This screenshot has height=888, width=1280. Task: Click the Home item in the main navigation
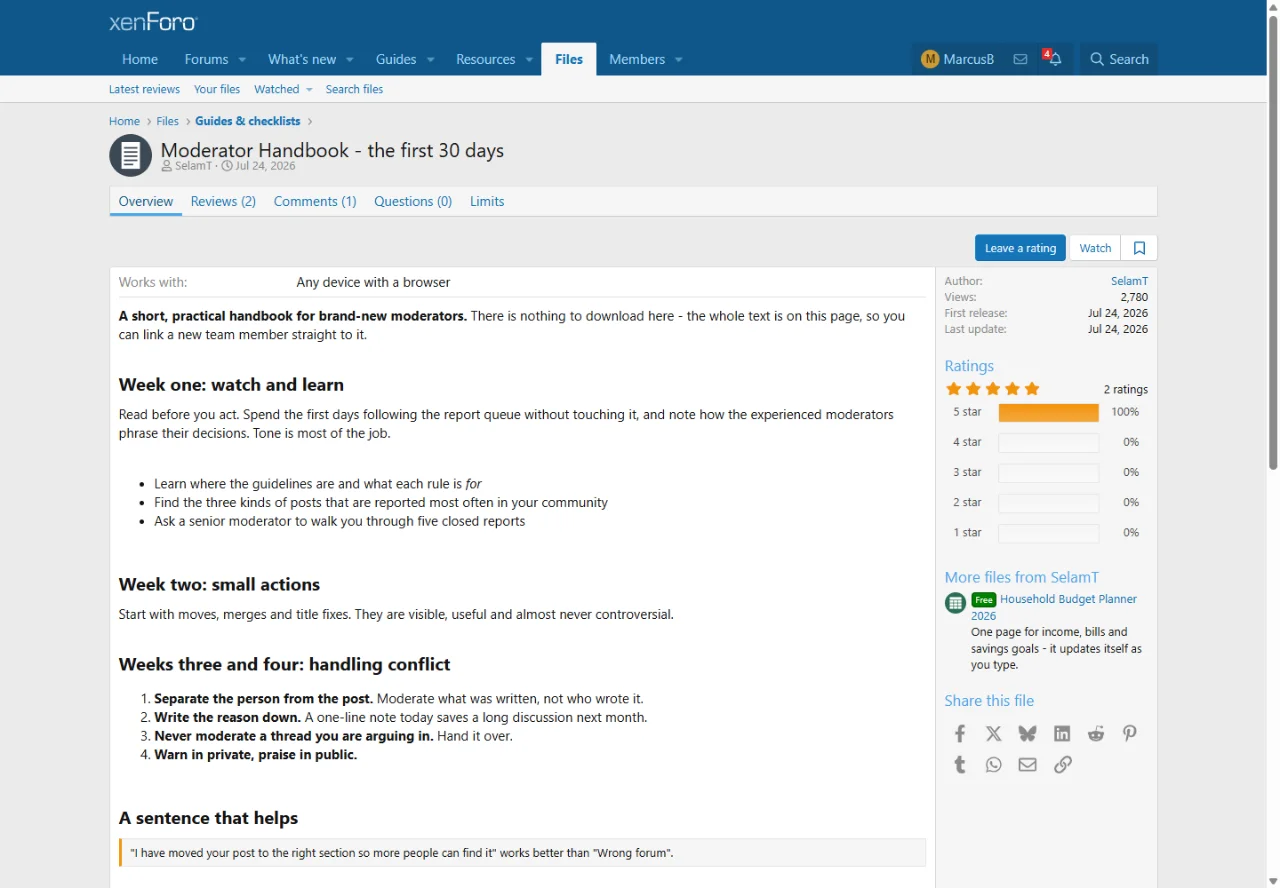pyautogui.click(x=140, y=59)
